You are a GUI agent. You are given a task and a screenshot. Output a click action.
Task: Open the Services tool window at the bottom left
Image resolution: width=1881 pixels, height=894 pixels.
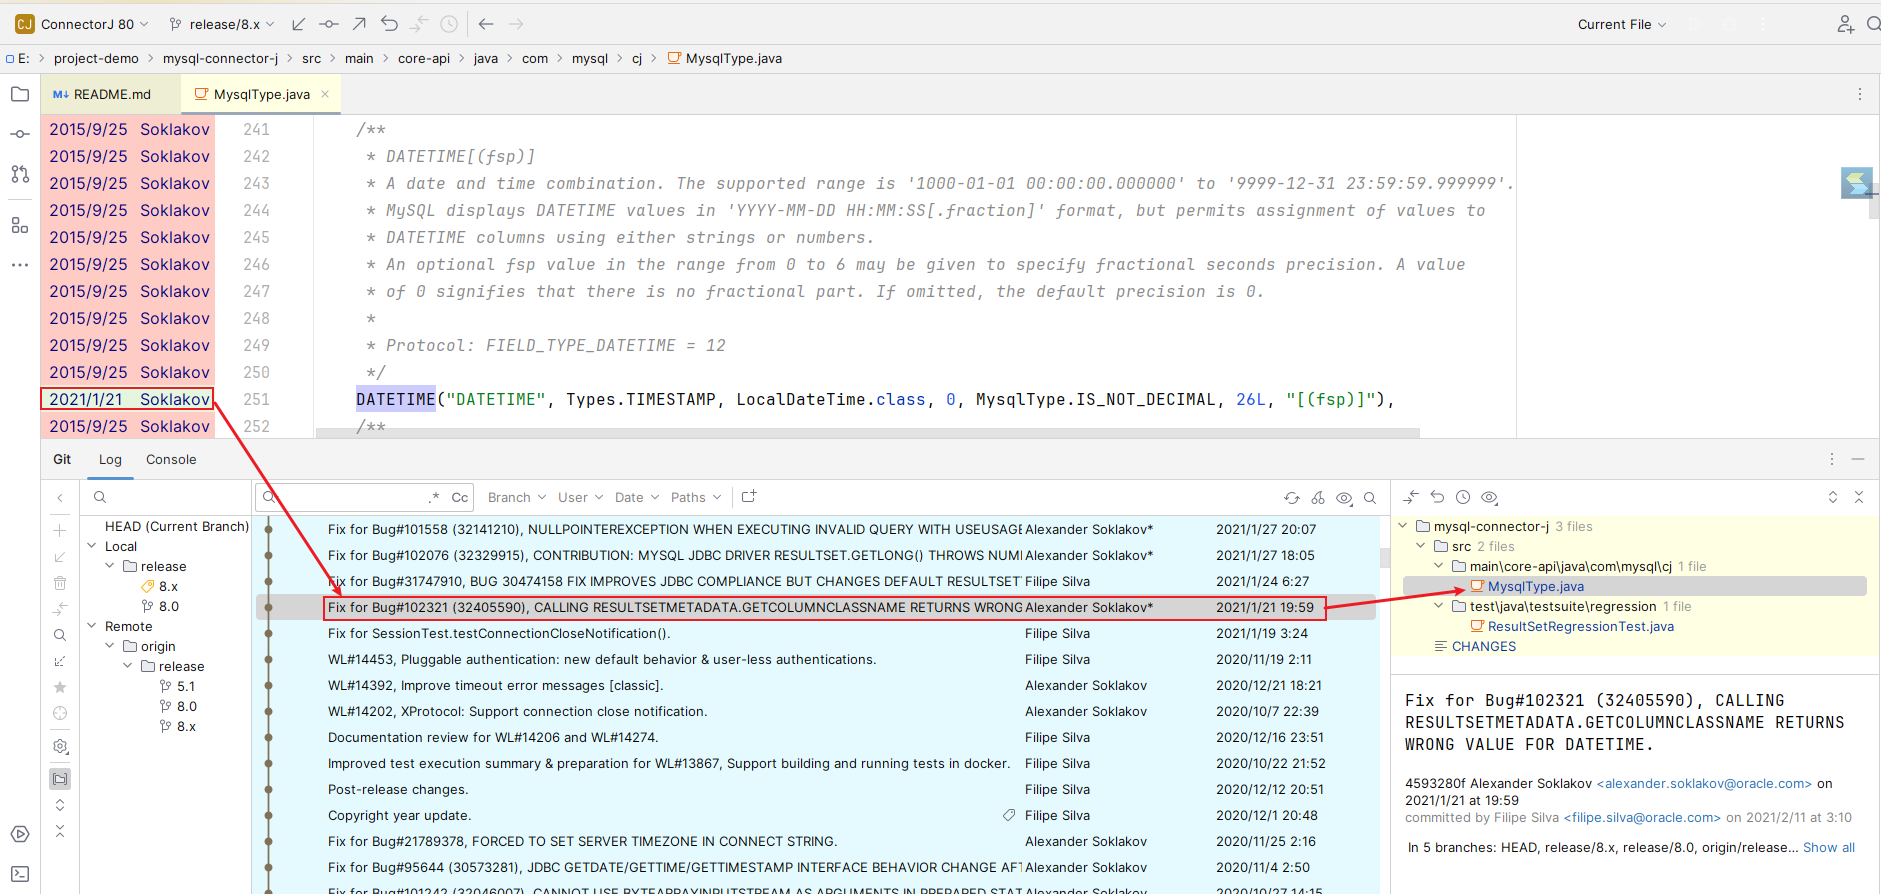(20, 834)
